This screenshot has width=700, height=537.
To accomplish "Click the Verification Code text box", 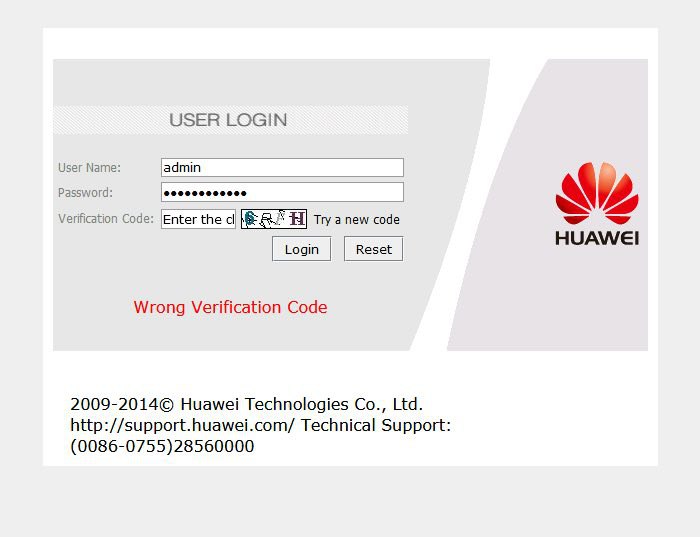I will click(198, 219).
